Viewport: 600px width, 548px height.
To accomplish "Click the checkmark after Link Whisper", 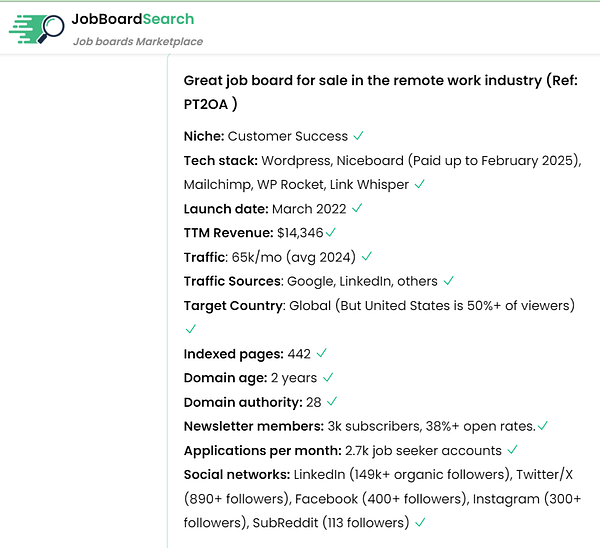I will click(420, 184).
